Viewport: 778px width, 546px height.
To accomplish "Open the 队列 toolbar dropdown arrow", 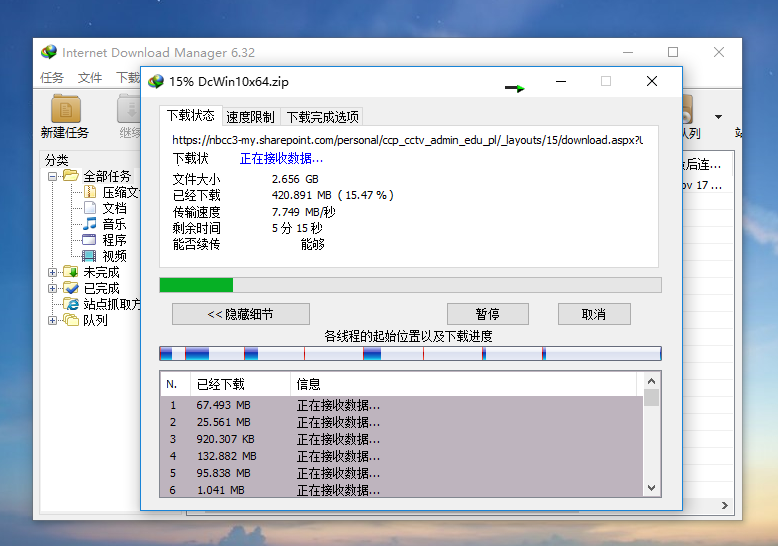I will coord(718,115).
